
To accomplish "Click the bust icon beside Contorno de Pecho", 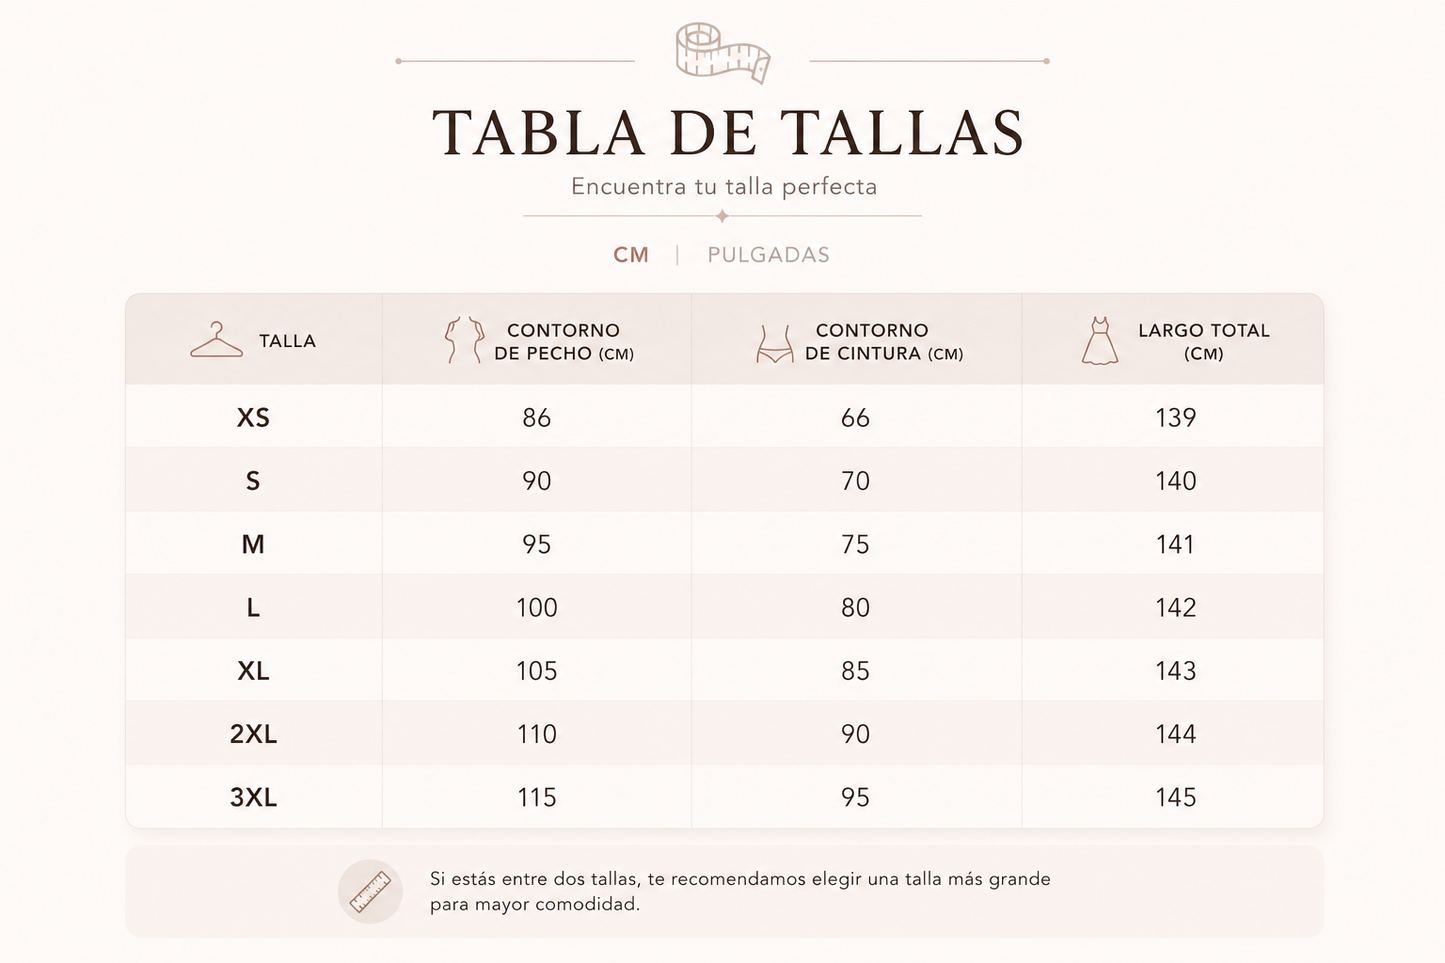I will [x=464, y=340].
